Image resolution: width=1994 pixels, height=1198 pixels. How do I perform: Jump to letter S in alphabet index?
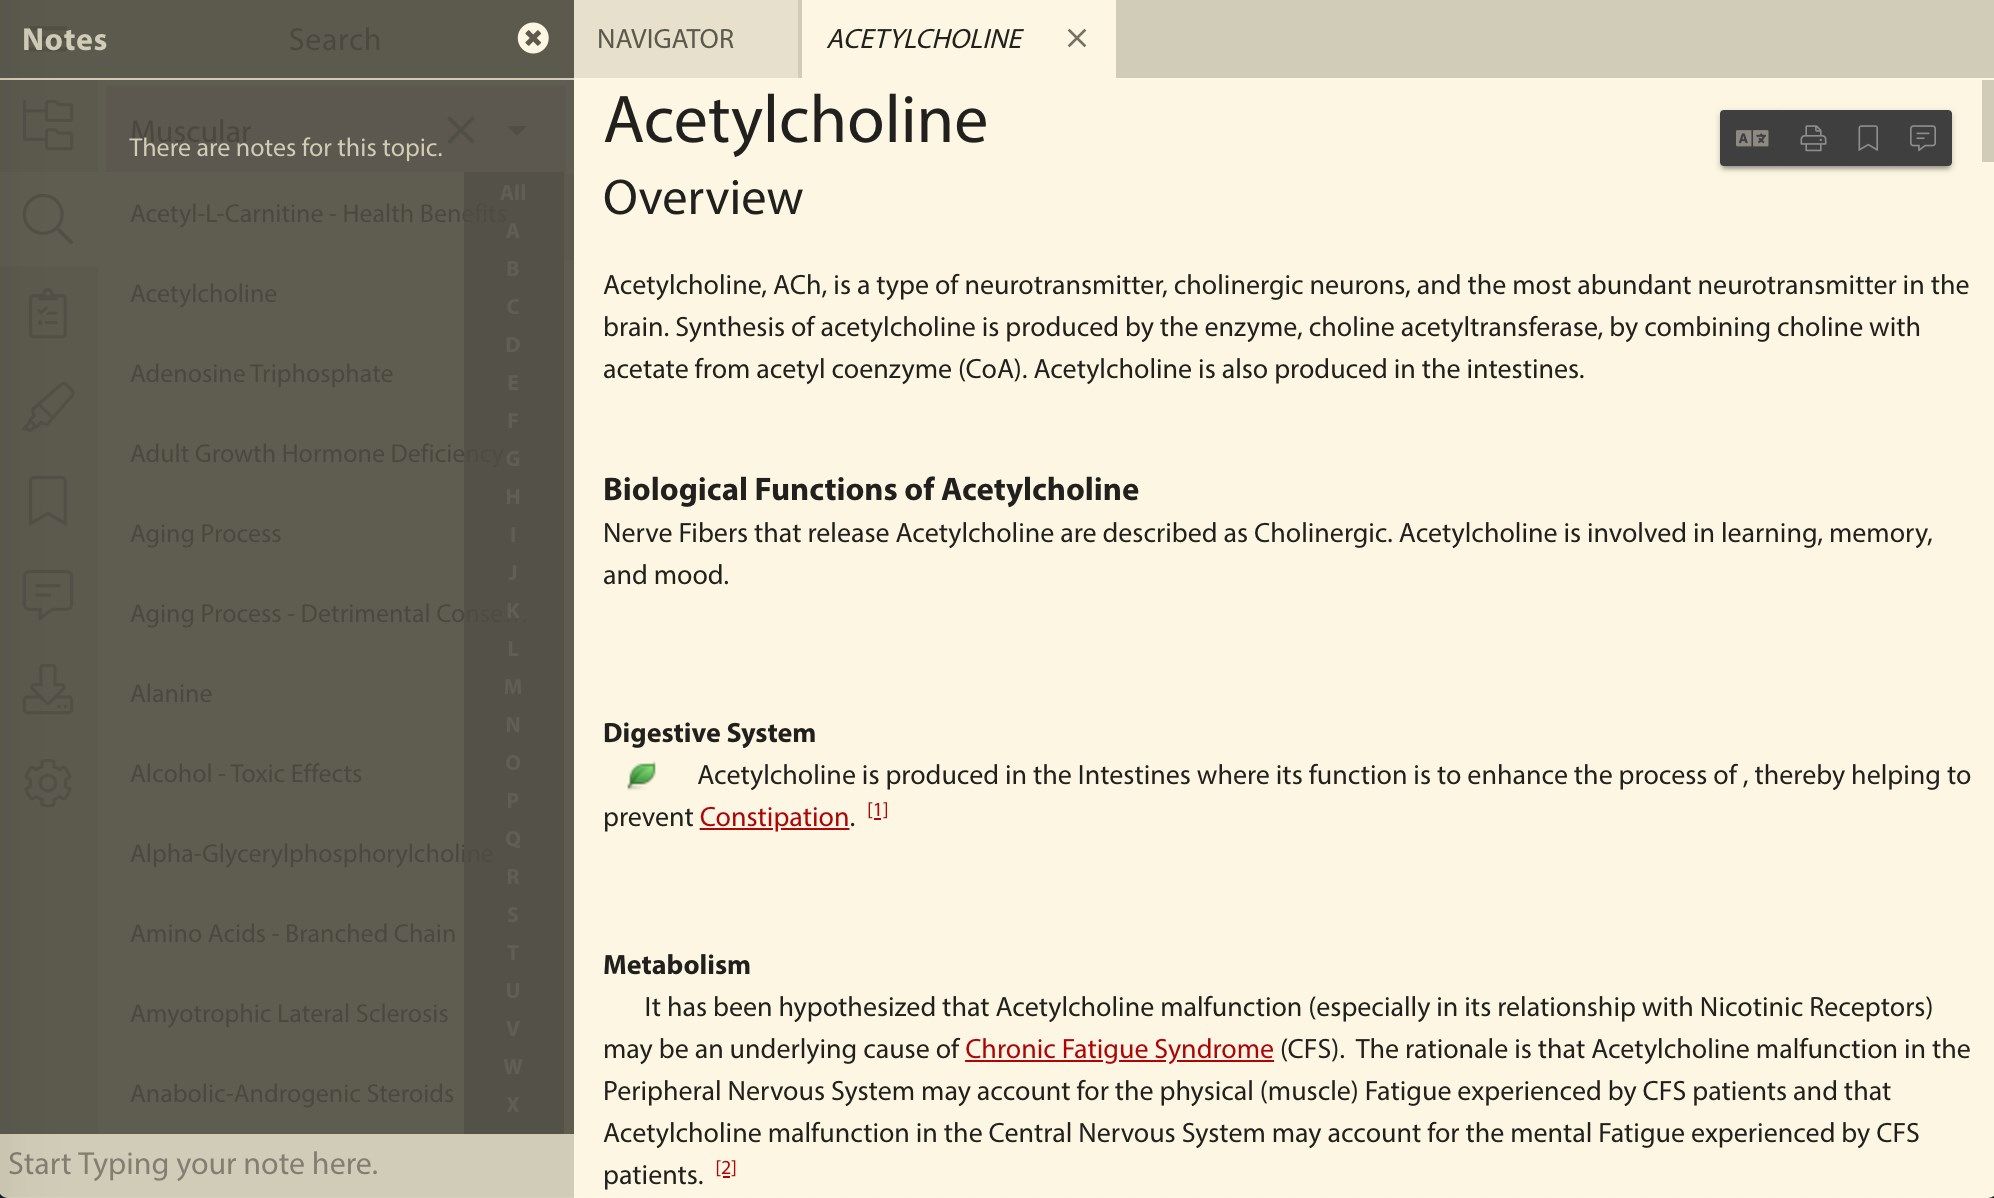click(513, 915)
